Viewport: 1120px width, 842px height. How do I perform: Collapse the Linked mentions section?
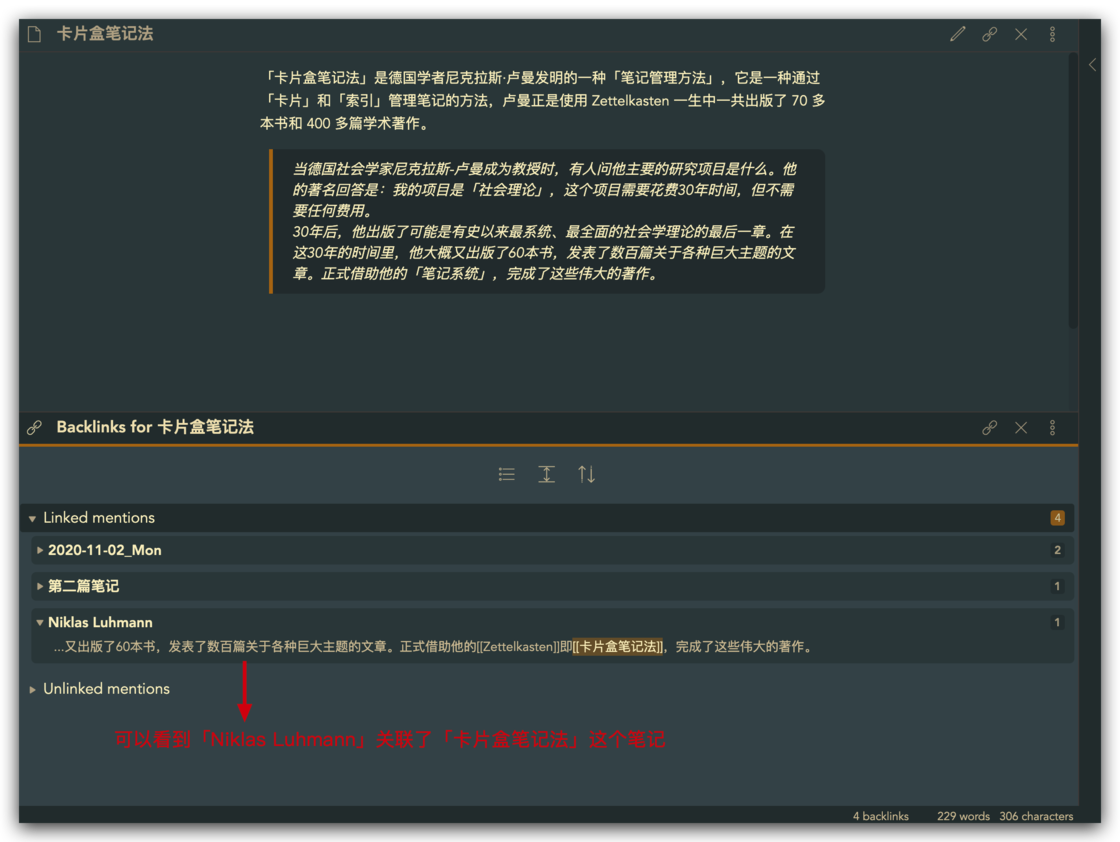tap(32, 518)
